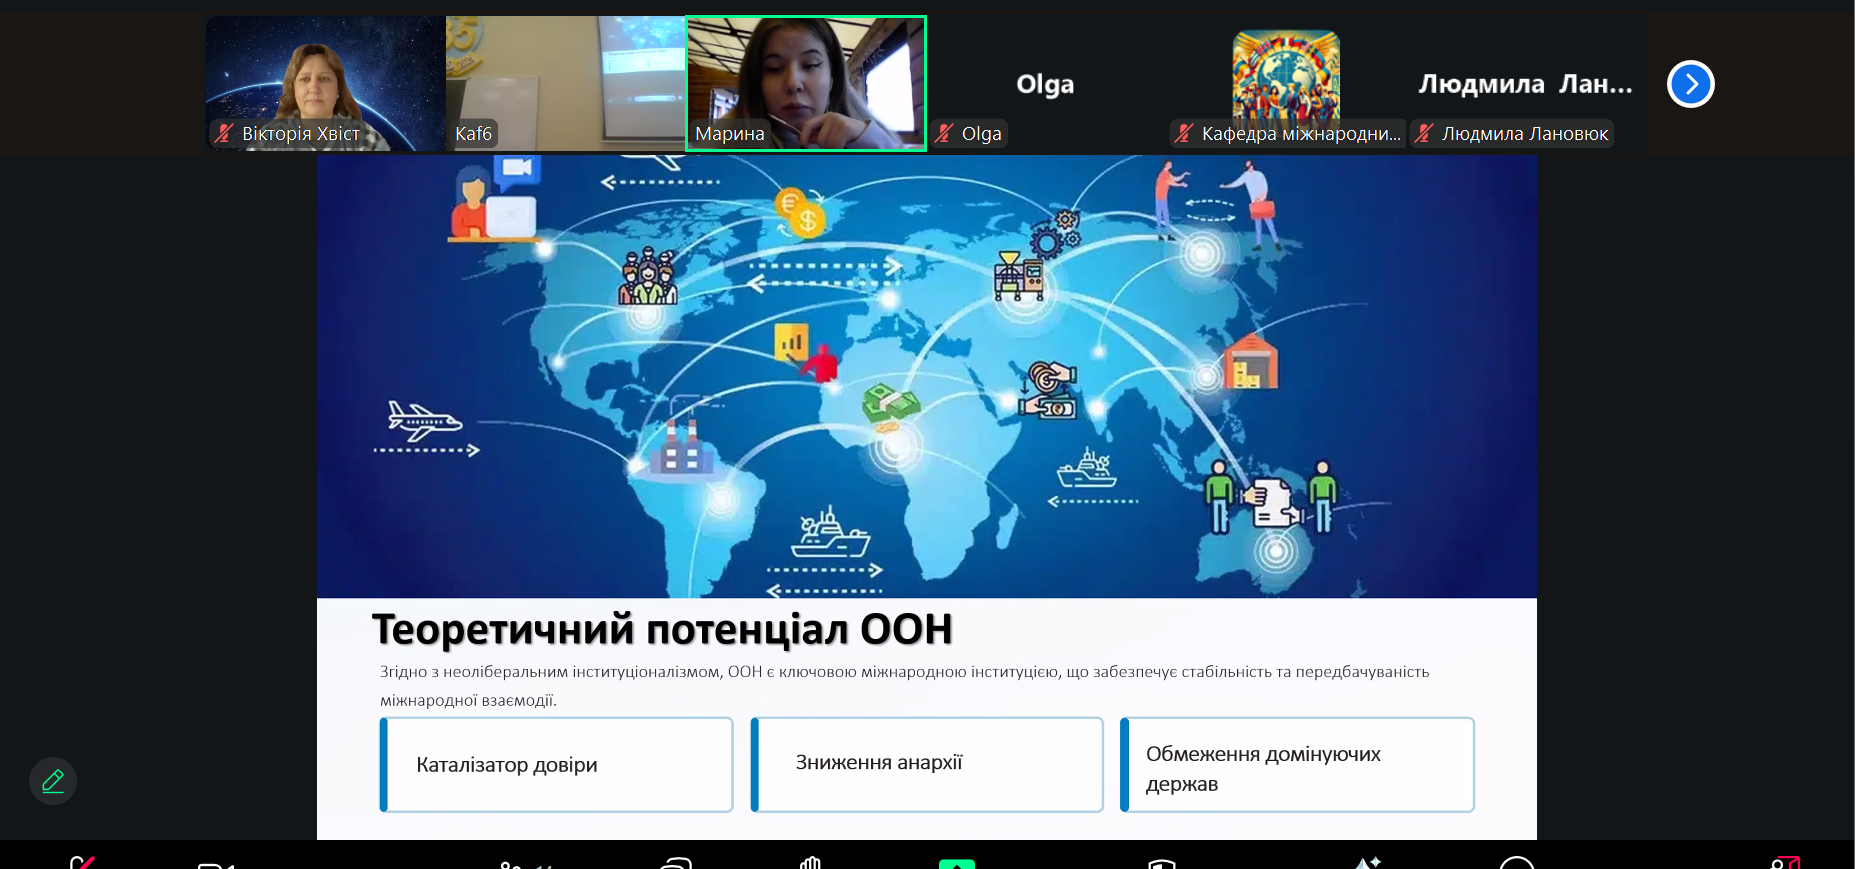
Task: Select the Людмила Лановюк participant tile
Action: (x=1526, y=83)
